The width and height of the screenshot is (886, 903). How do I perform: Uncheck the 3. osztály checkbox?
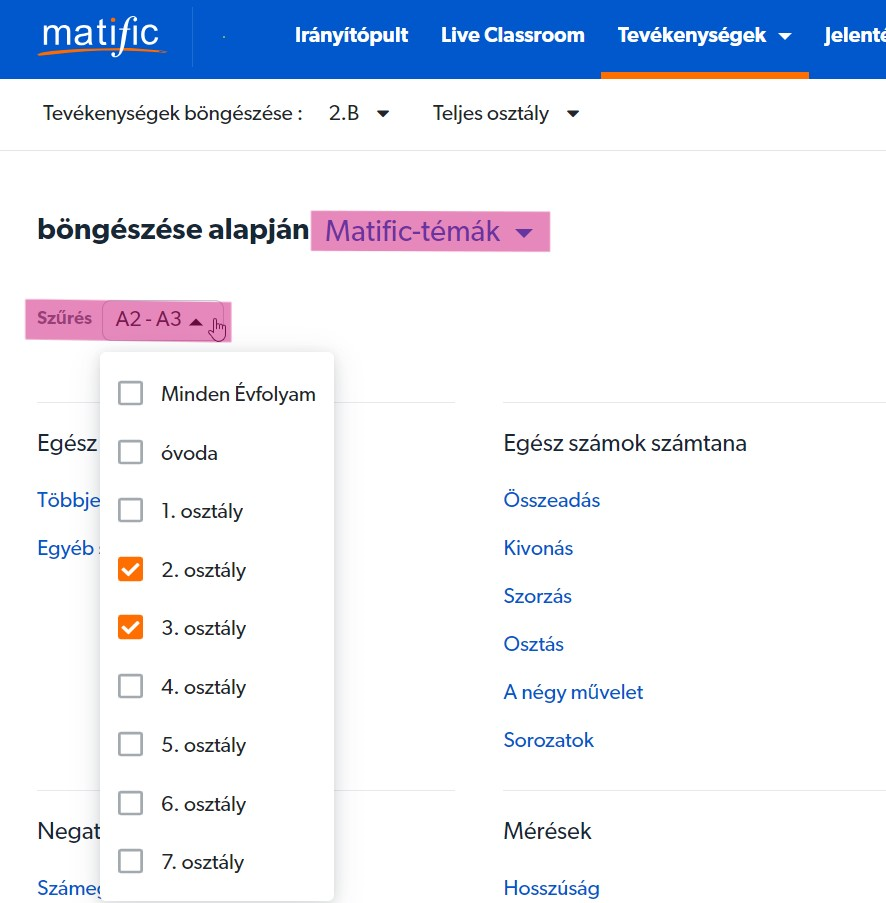click(131, 627)
